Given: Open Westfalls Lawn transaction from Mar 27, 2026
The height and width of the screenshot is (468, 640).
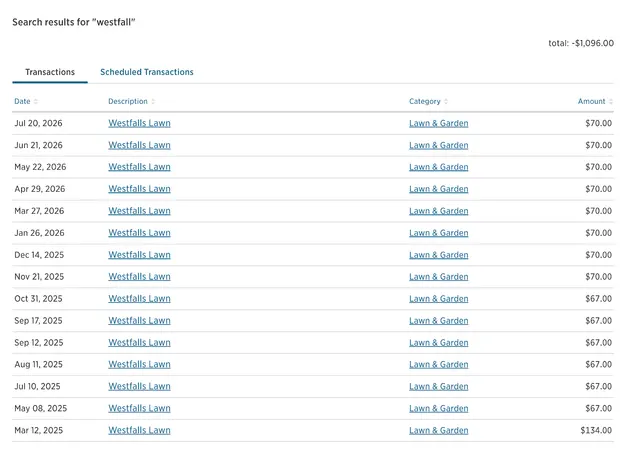Looking at the screenshot, I should [x=139, y=211].
